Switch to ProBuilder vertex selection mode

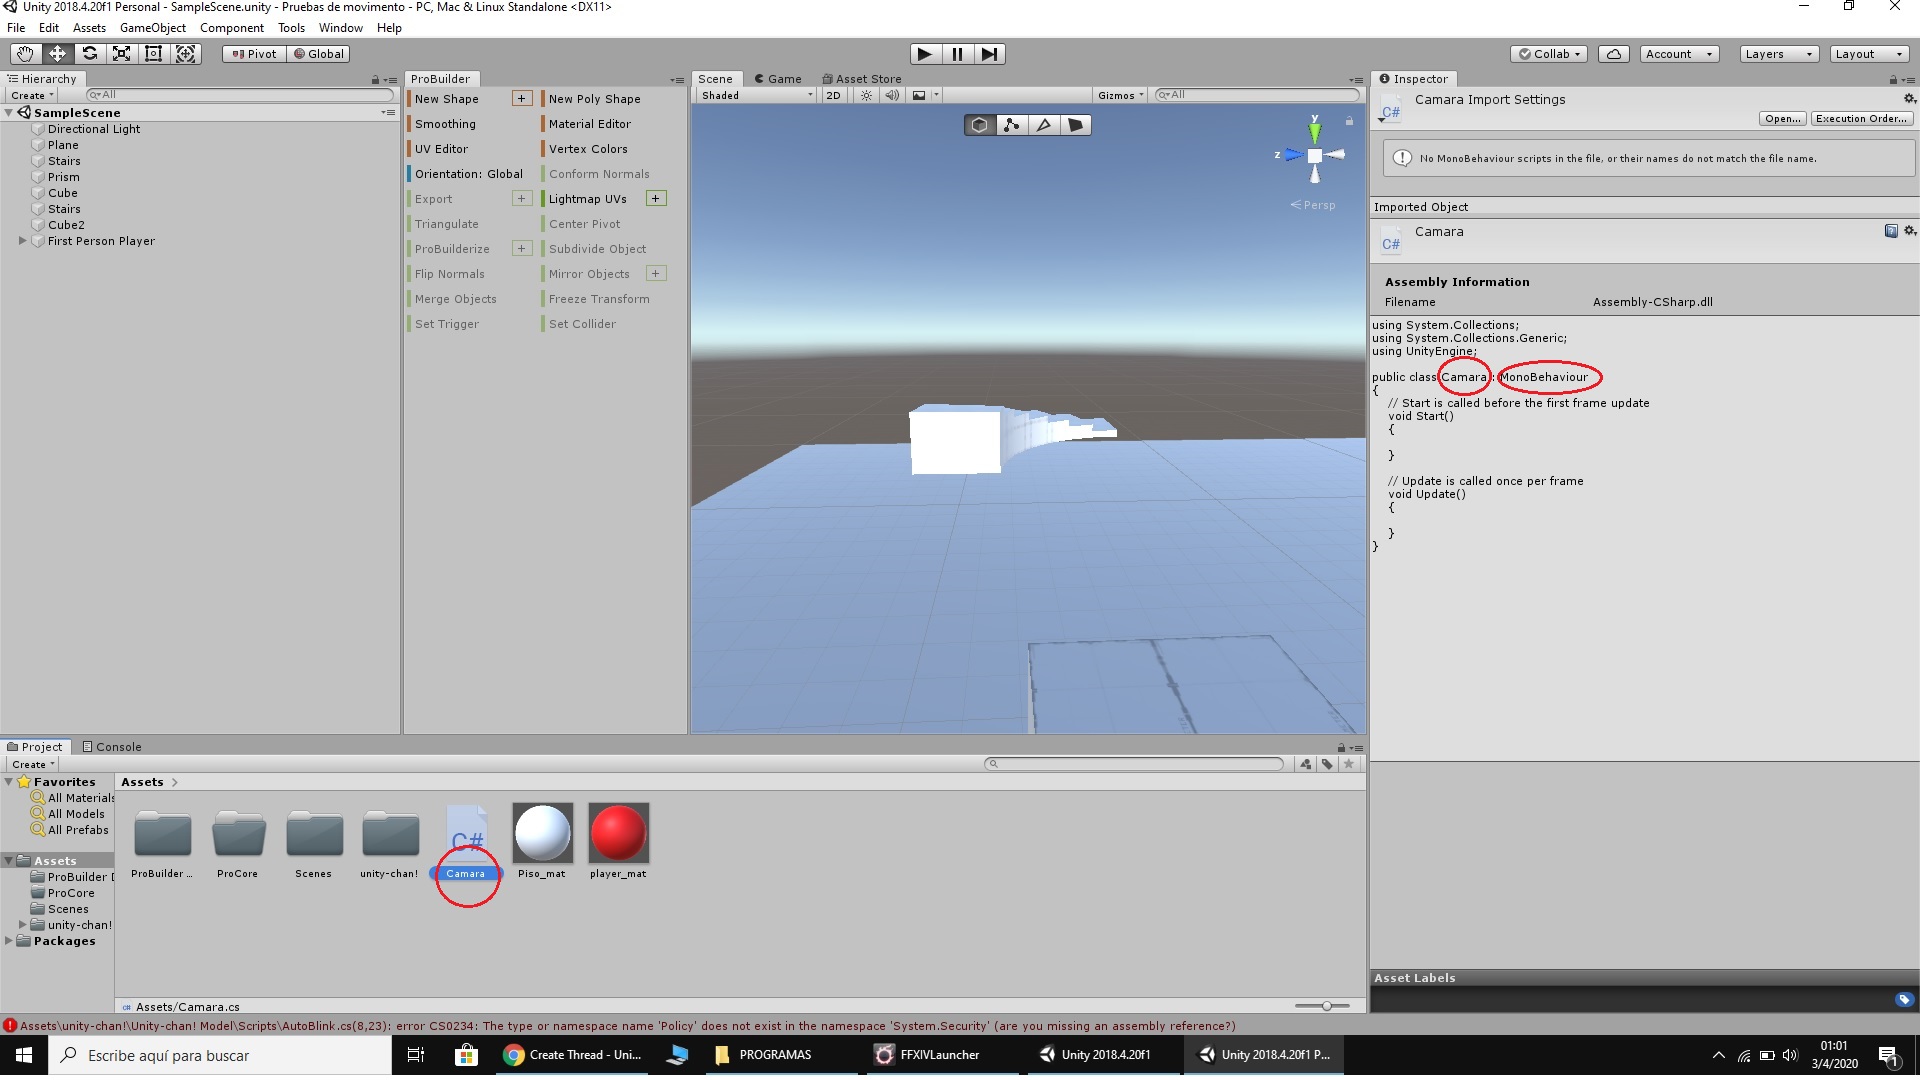pos(1012,124)
